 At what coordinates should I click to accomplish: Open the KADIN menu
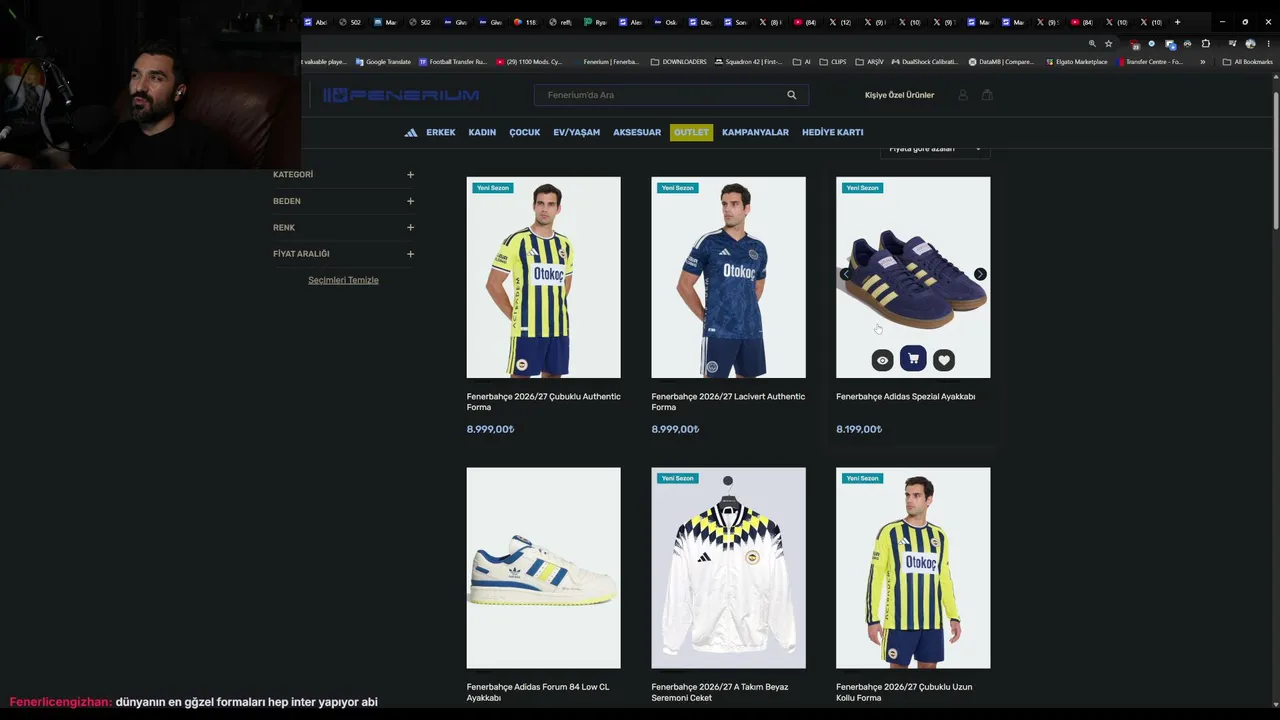[482, 132]
